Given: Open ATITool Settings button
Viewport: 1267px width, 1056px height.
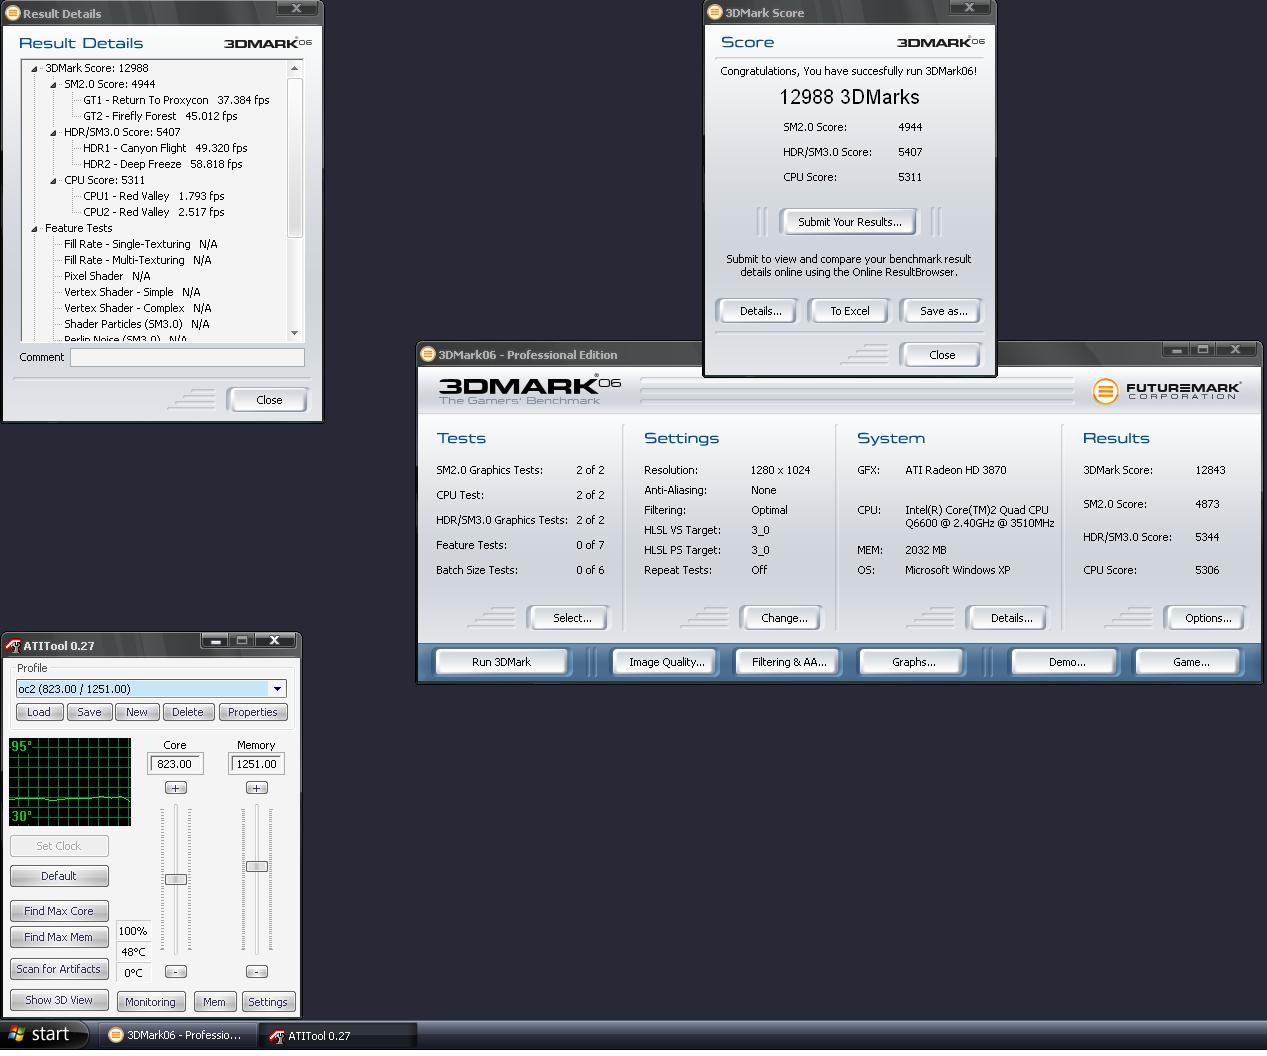Looking at the screenshot, I should [268, 1002].
